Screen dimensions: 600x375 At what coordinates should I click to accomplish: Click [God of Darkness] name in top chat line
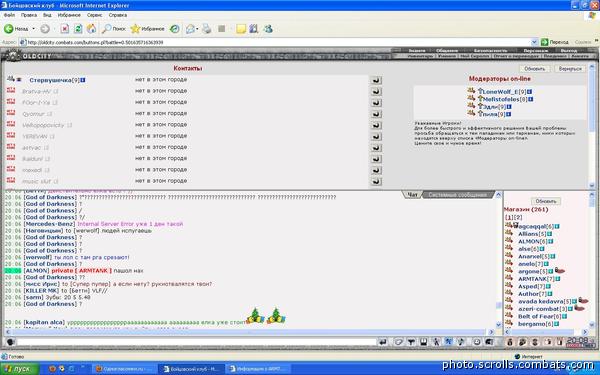click(x=50, y=197)
